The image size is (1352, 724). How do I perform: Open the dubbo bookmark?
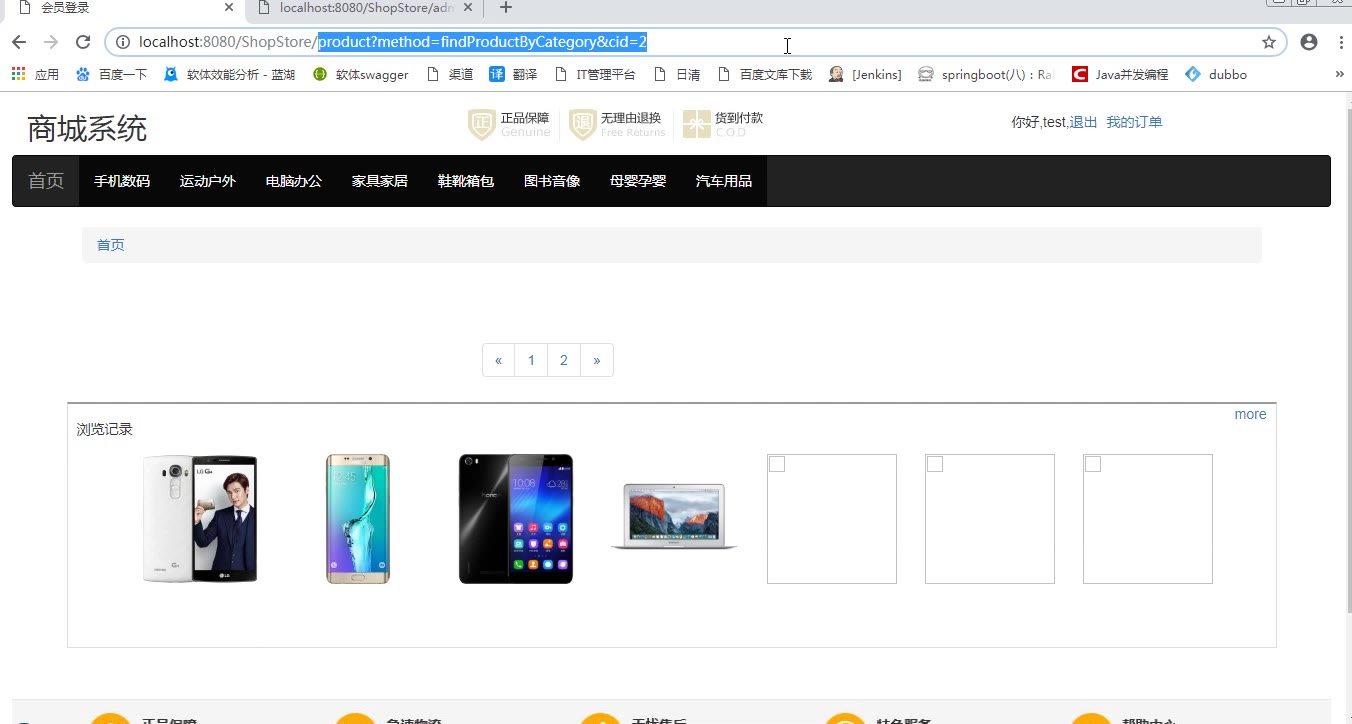(1216, 74)
